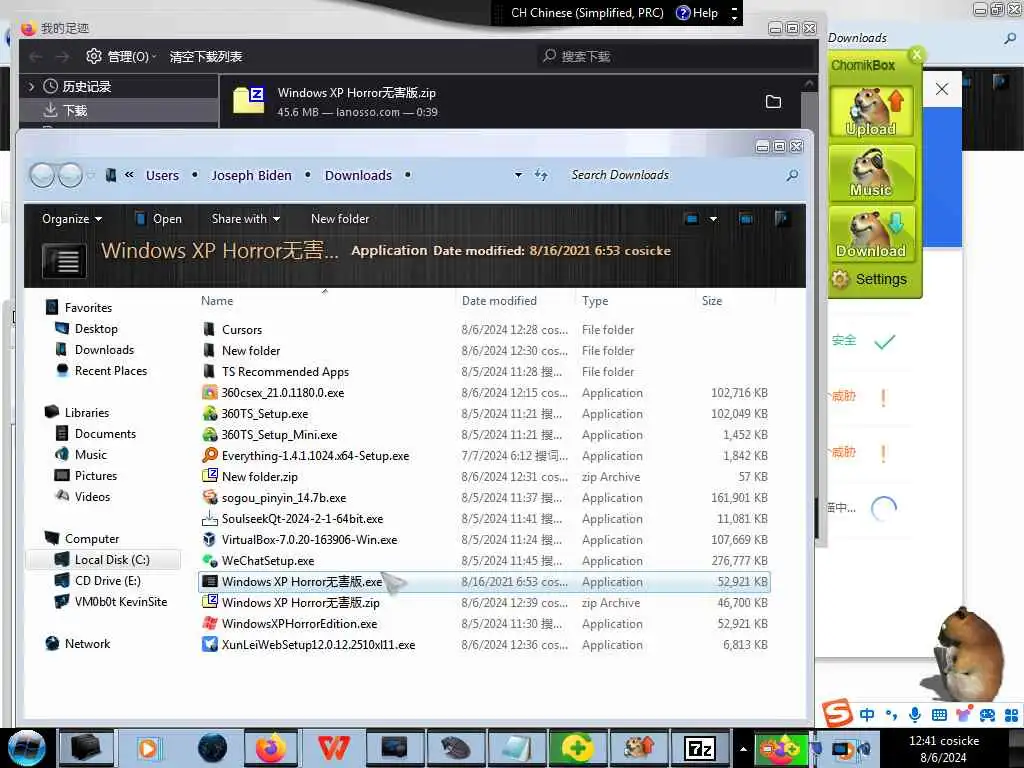
Task: Open the Organize menu
Action: [72, 219]
